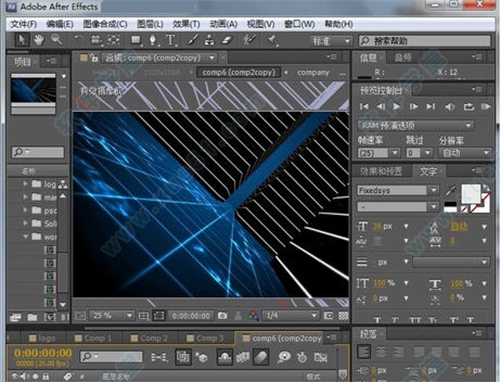Click the Draft 3D icon in timeline
The height and width of the screenshot is (382, 500).
pyautogui.click(x=201, y=357)
